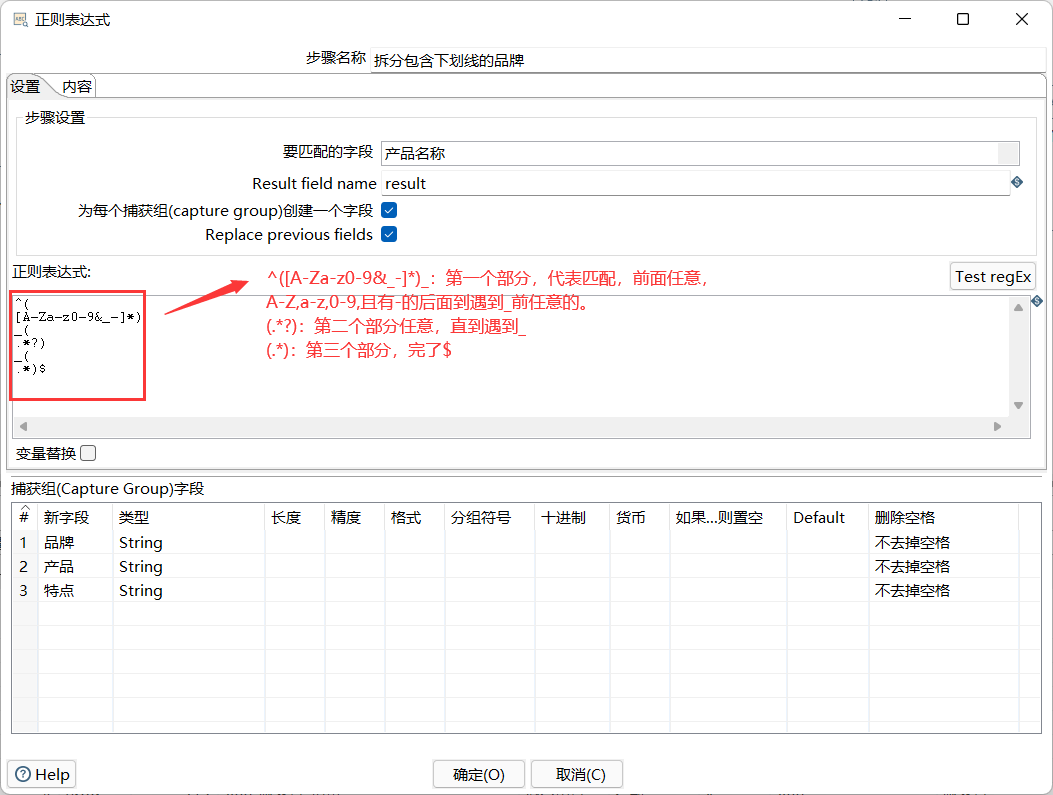This screenshot has width=1053, height=795.
Task: Click 不去掉空格 cell in 品牌 row
Action: point(944,543)
